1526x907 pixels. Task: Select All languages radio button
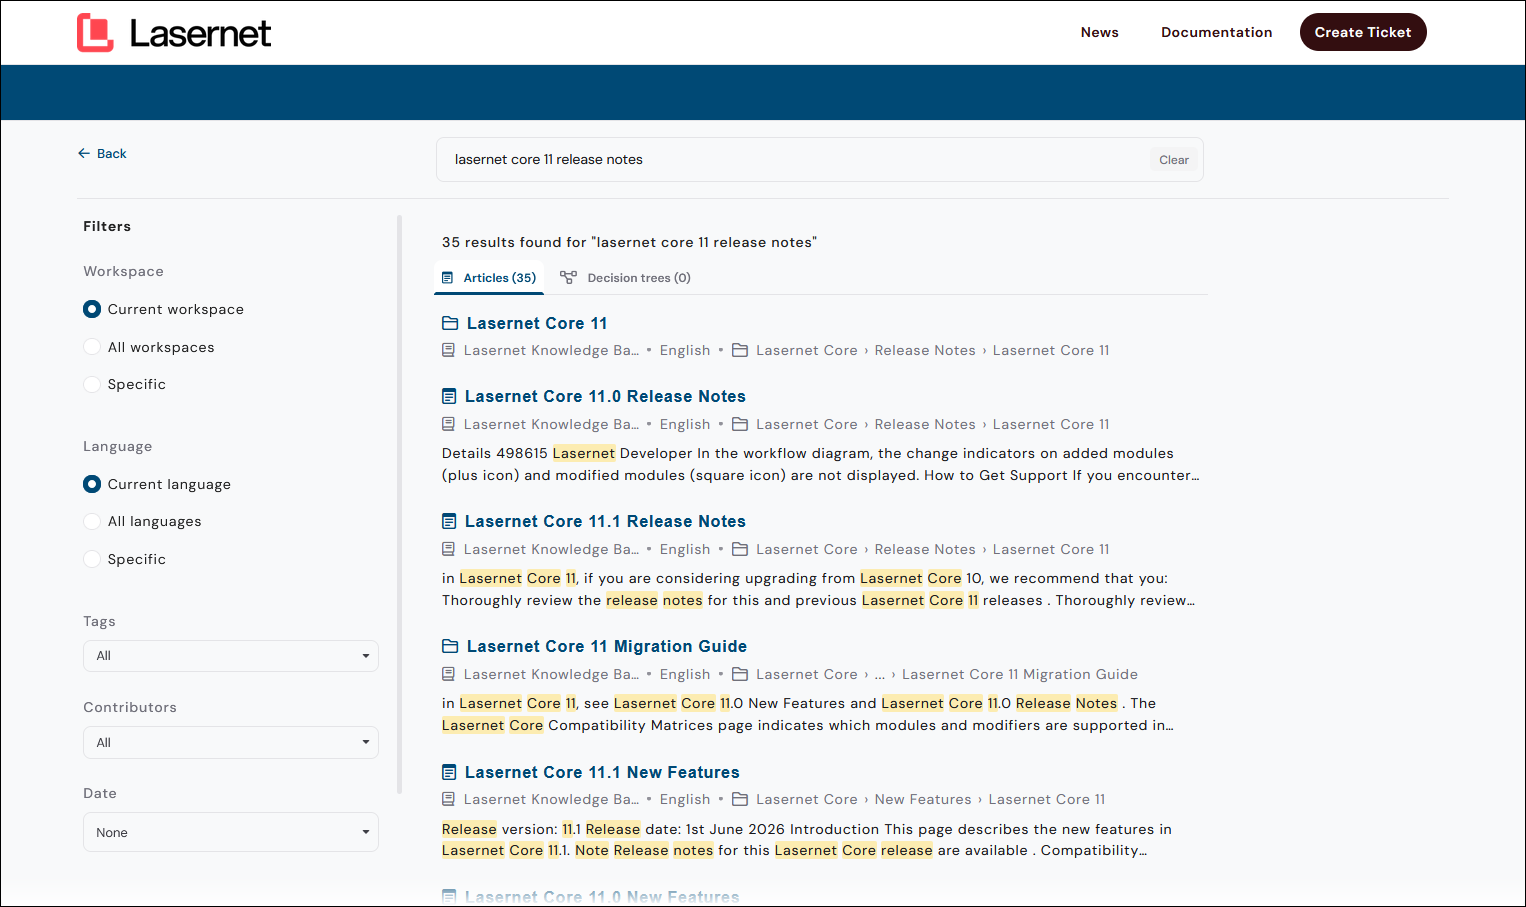click(x=92, y=522)
